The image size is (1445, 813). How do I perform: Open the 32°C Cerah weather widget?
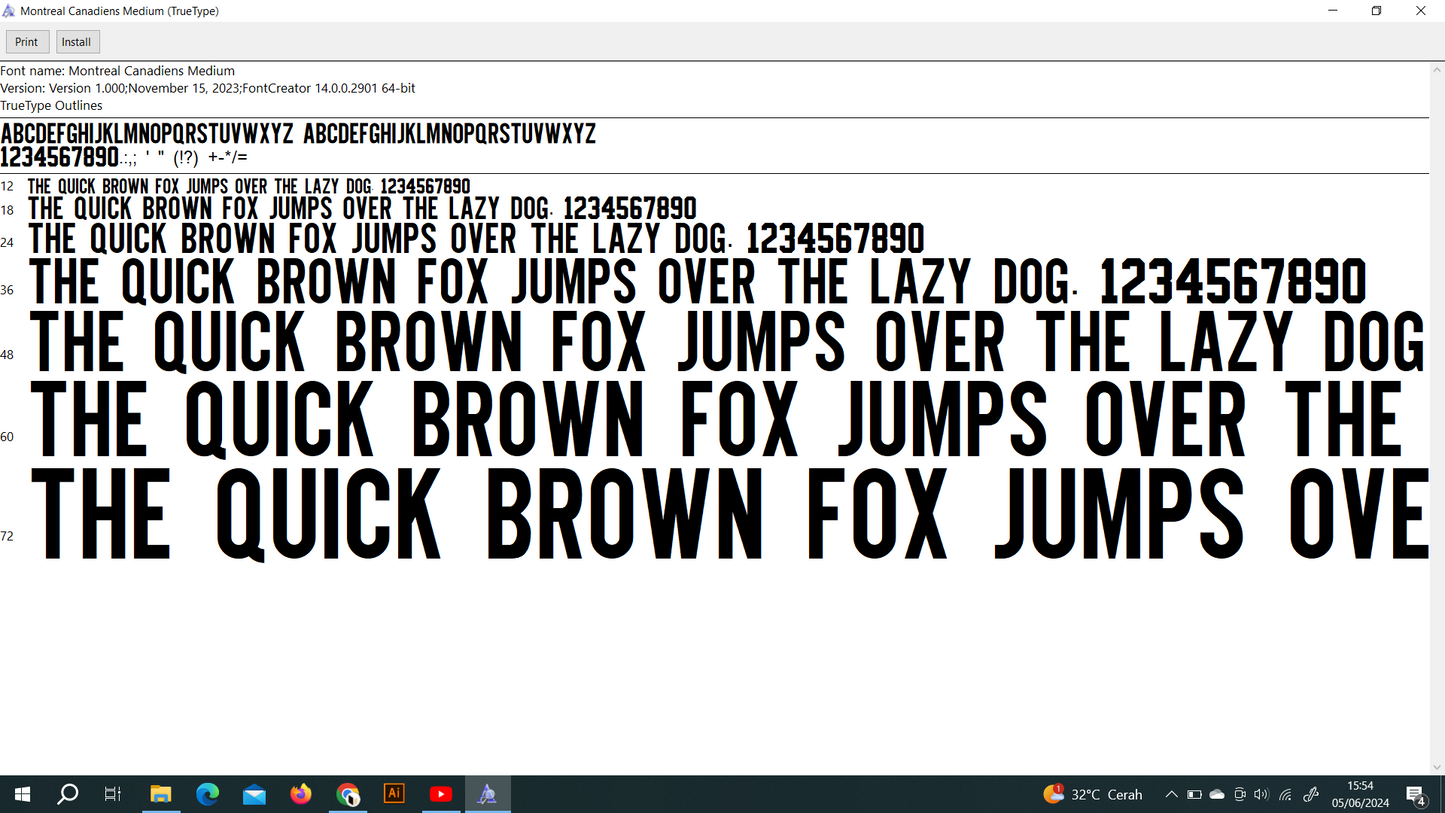coord(1093,794)
